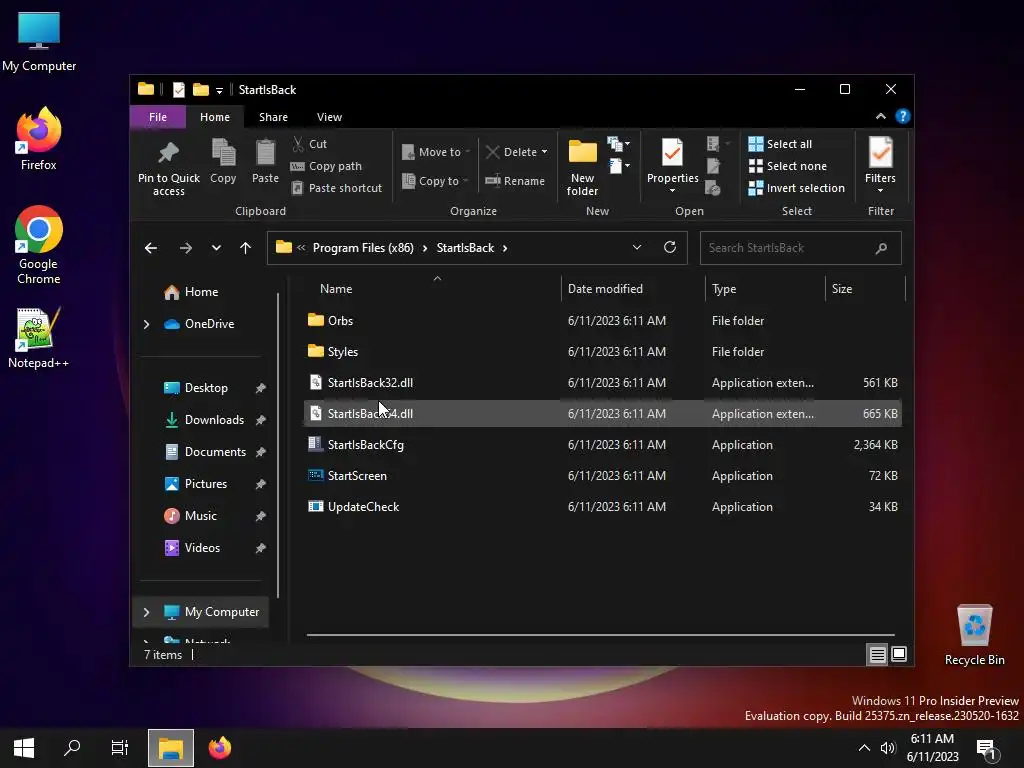
Task: Click Select all in ribbon
Action: (780, 144)
